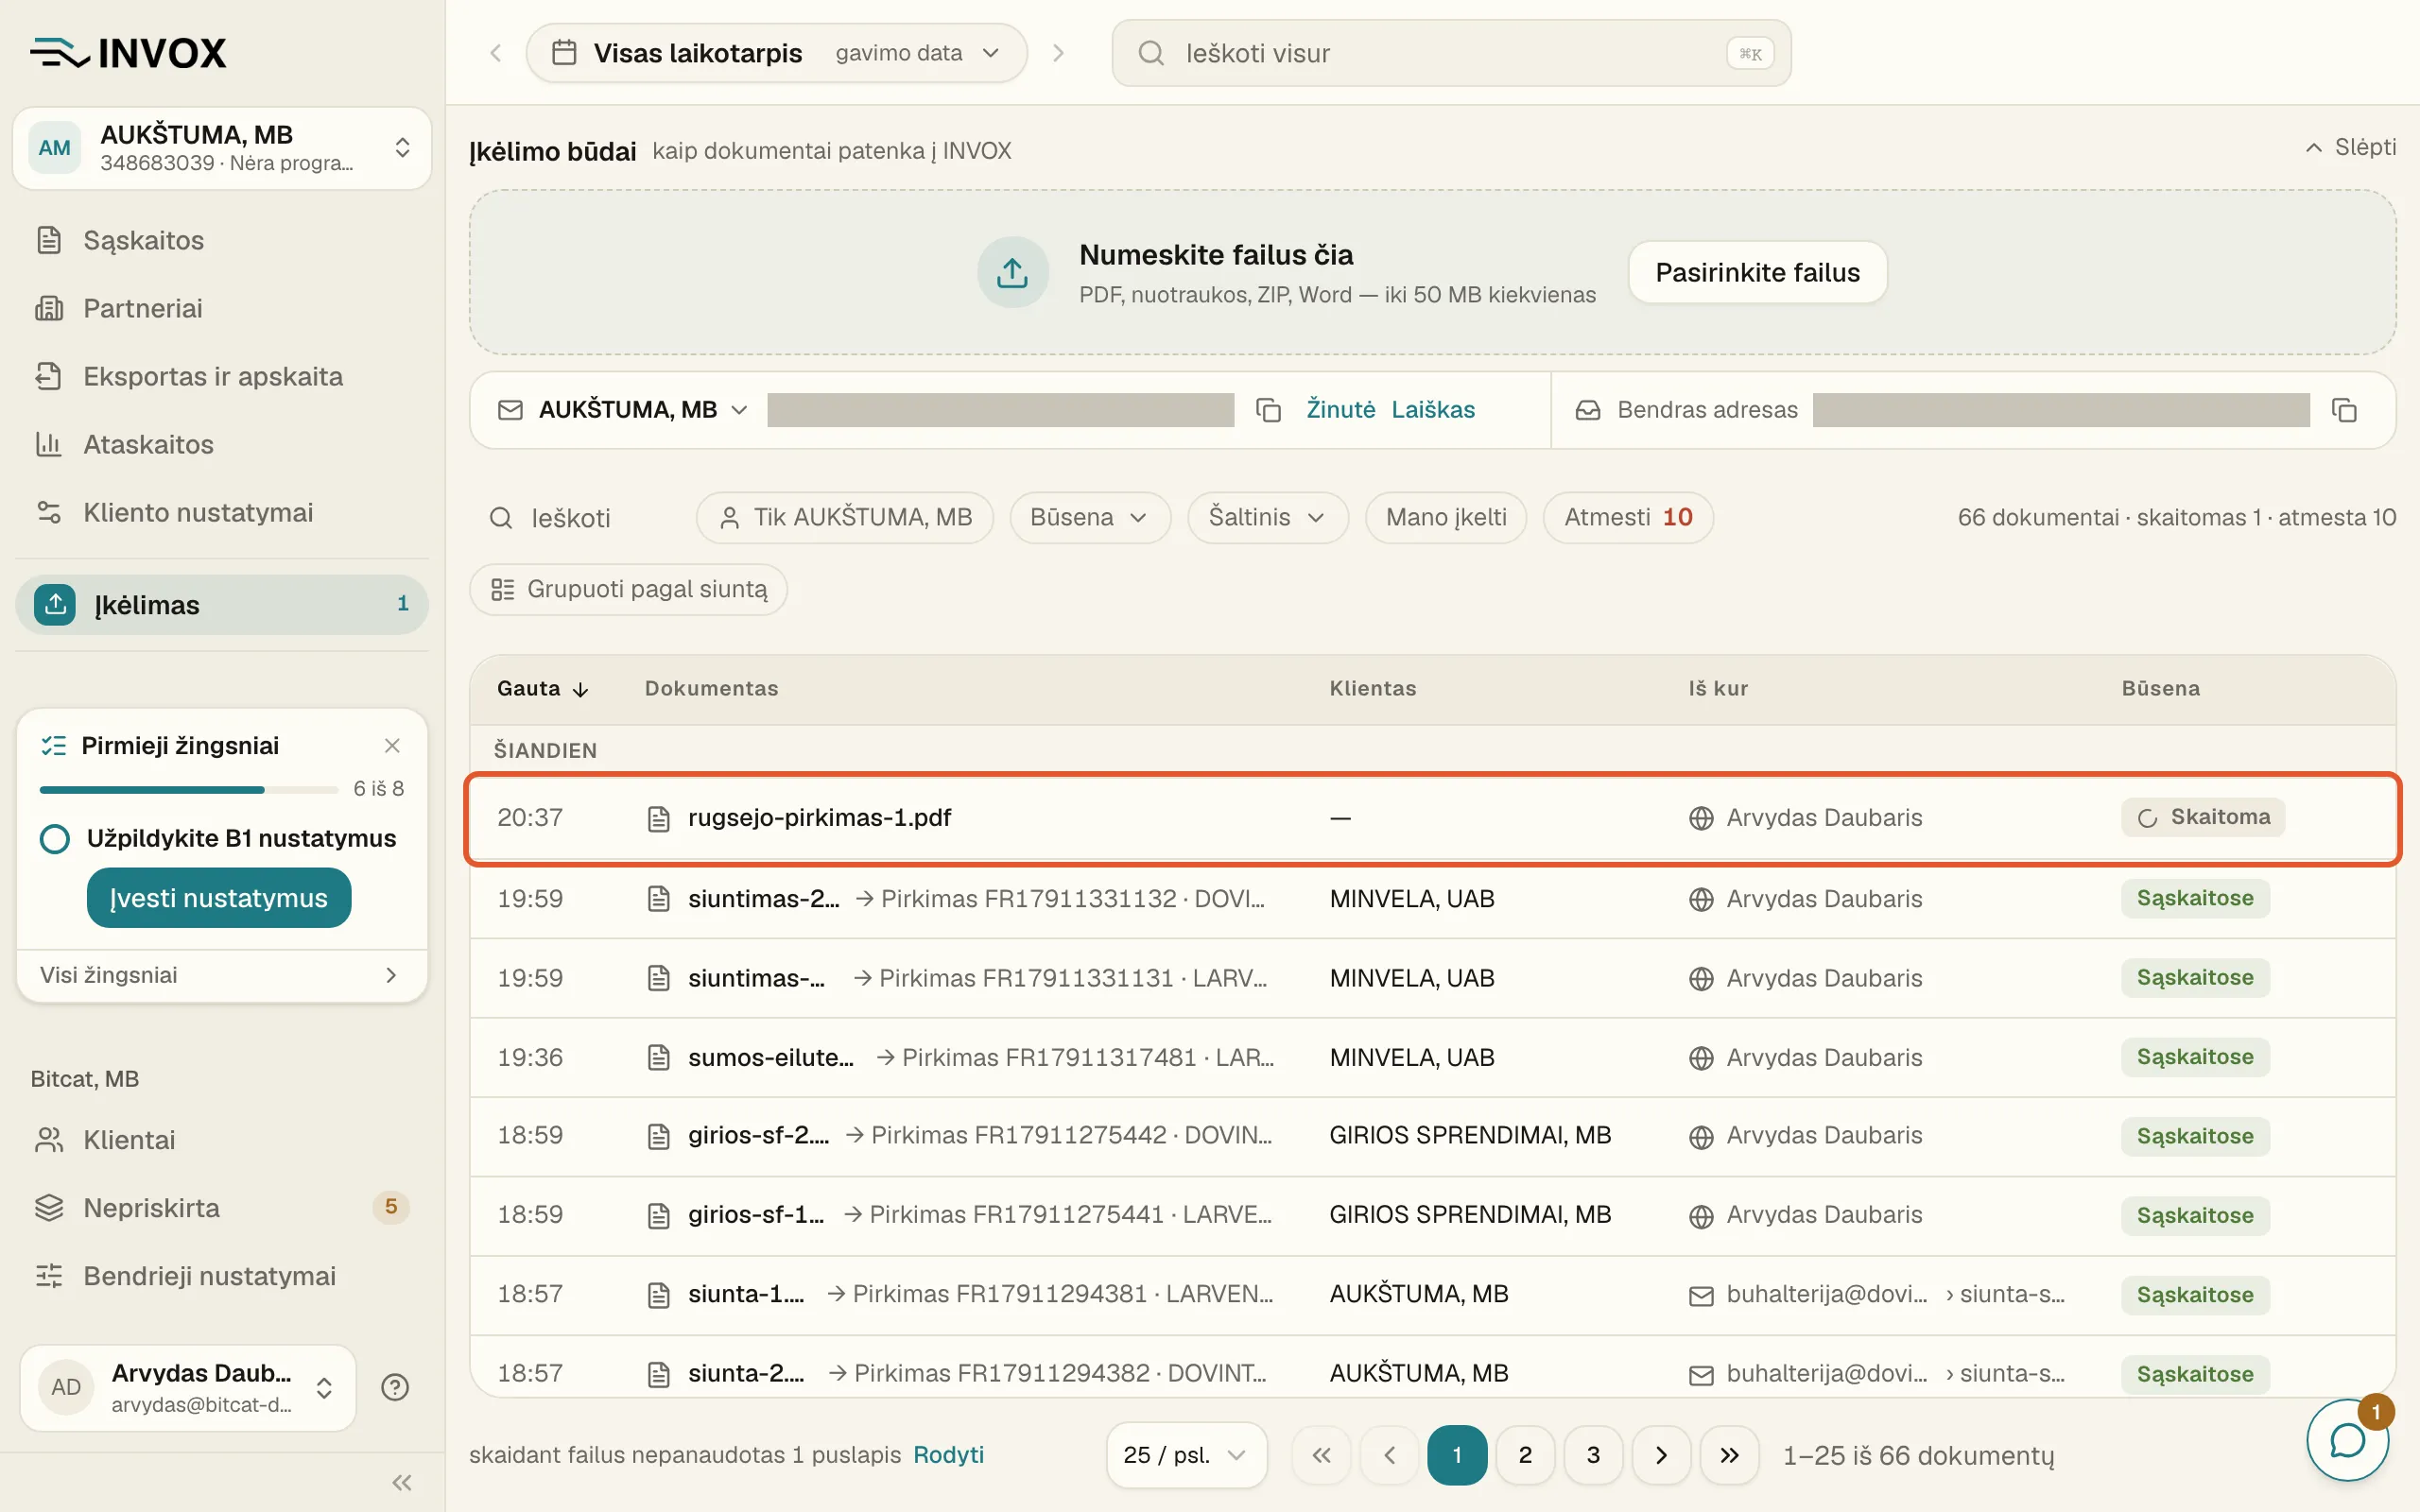Screen dimensions: 2420x1512
Task: Go to previous time period arrow
Action: click(x=495, y=53)
